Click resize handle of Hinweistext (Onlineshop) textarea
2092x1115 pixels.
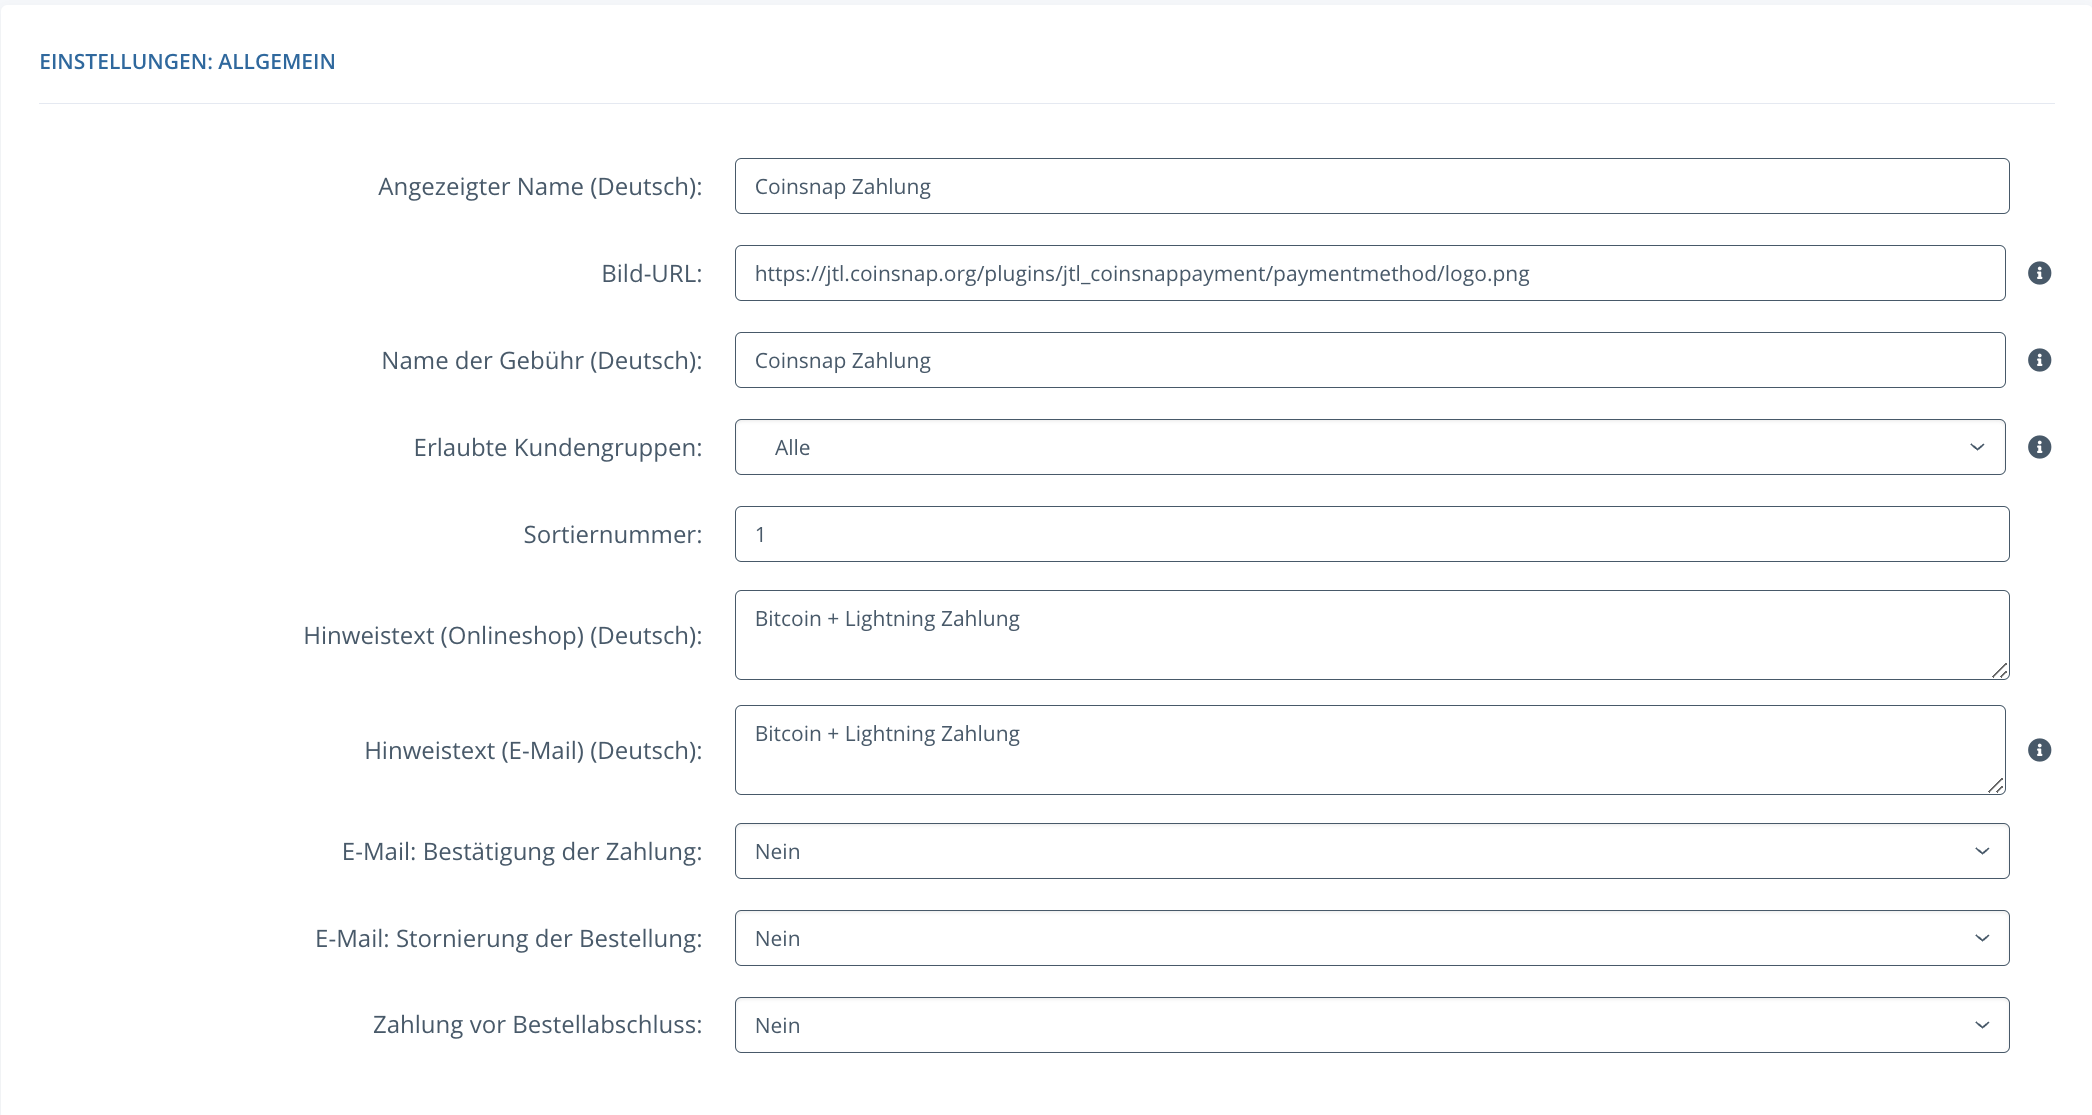1999,670
